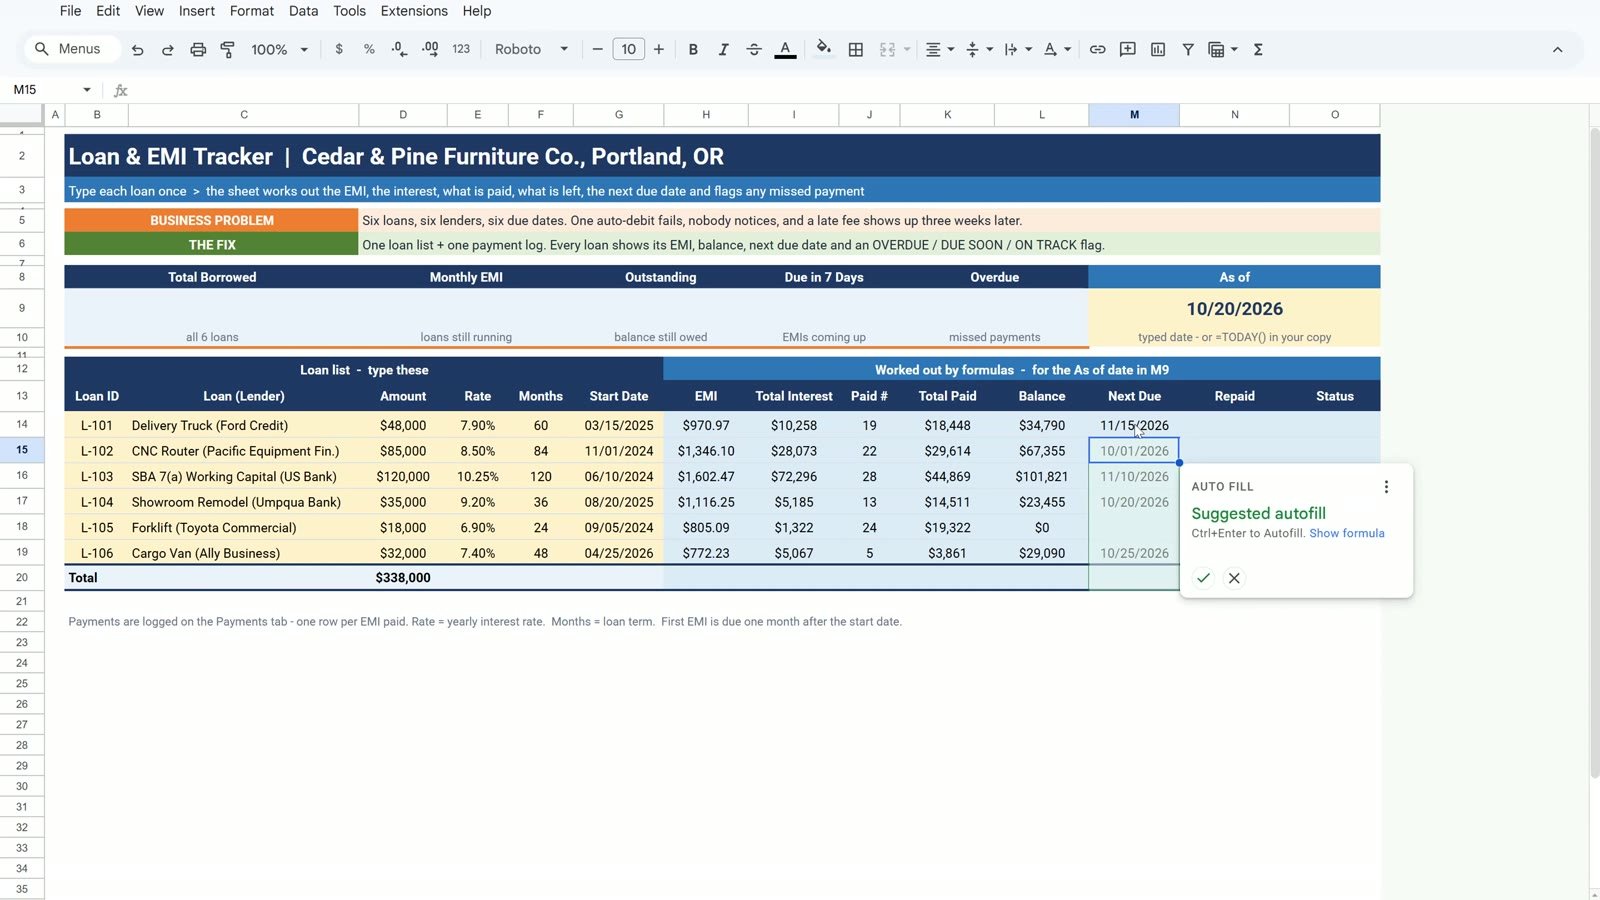Click the Show formula link
This screenshot has width=1600, height=900.
click(x=1347, y=533)
